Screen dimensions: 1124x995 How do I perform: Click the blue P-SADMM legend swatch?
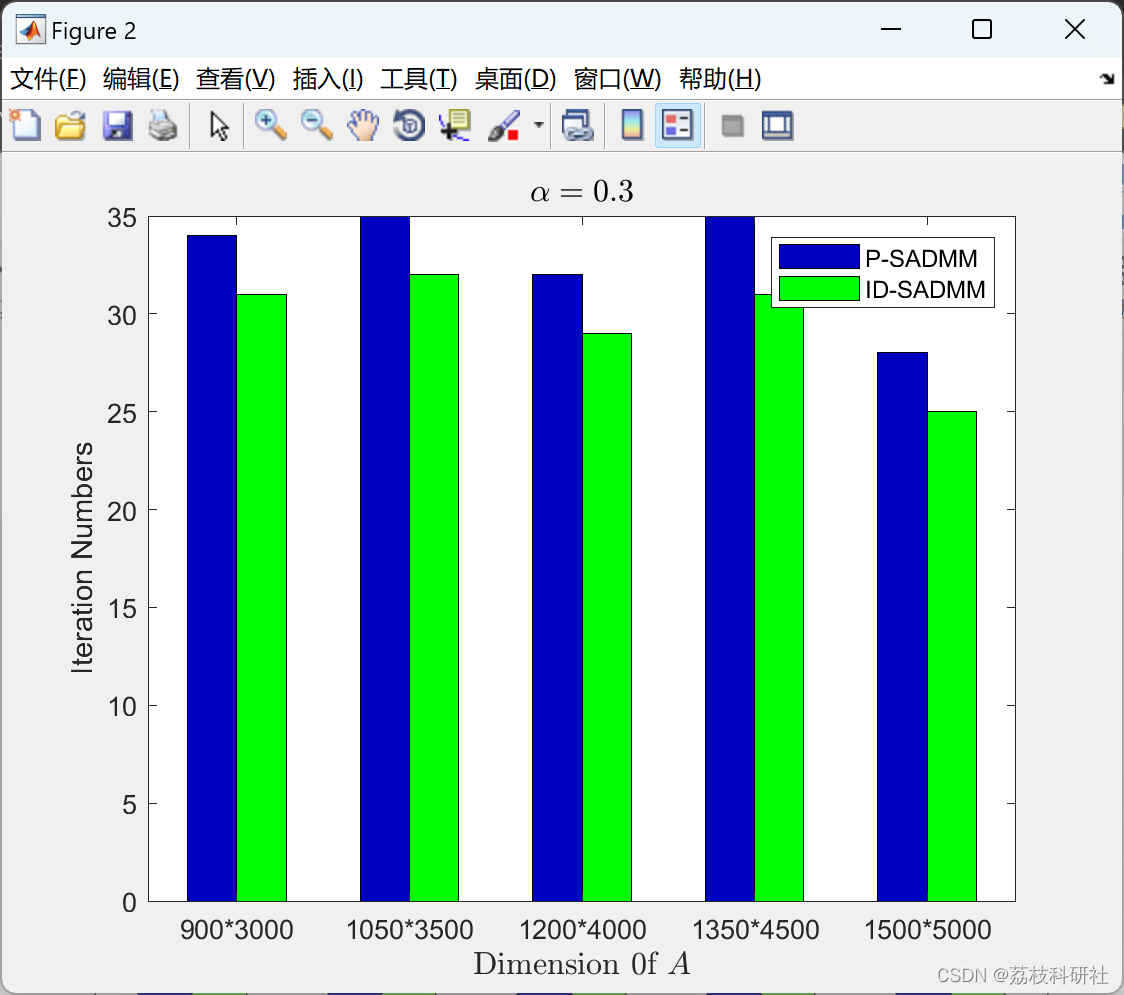click(x=819, y=257)
